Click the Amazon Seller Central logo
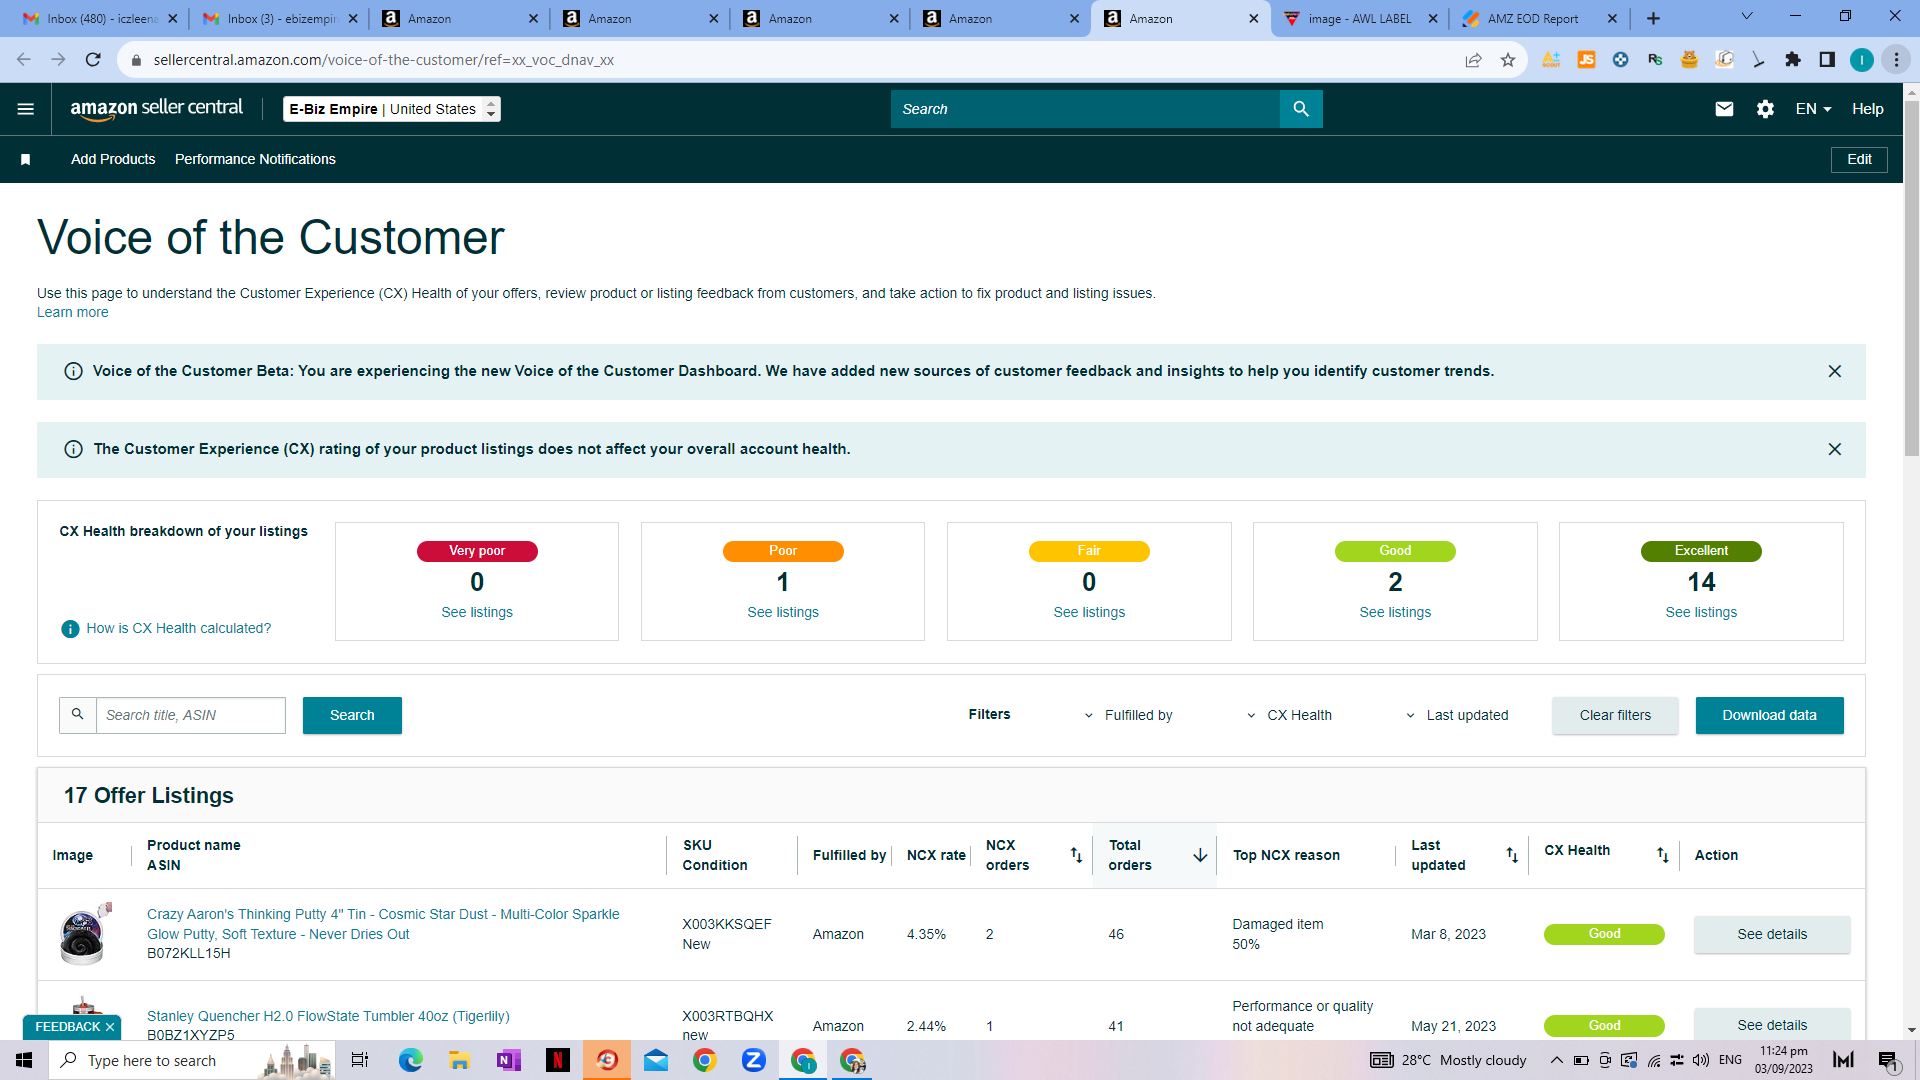The height and width of the screenshot is (1080, 1920). click(x=156, y=109)
